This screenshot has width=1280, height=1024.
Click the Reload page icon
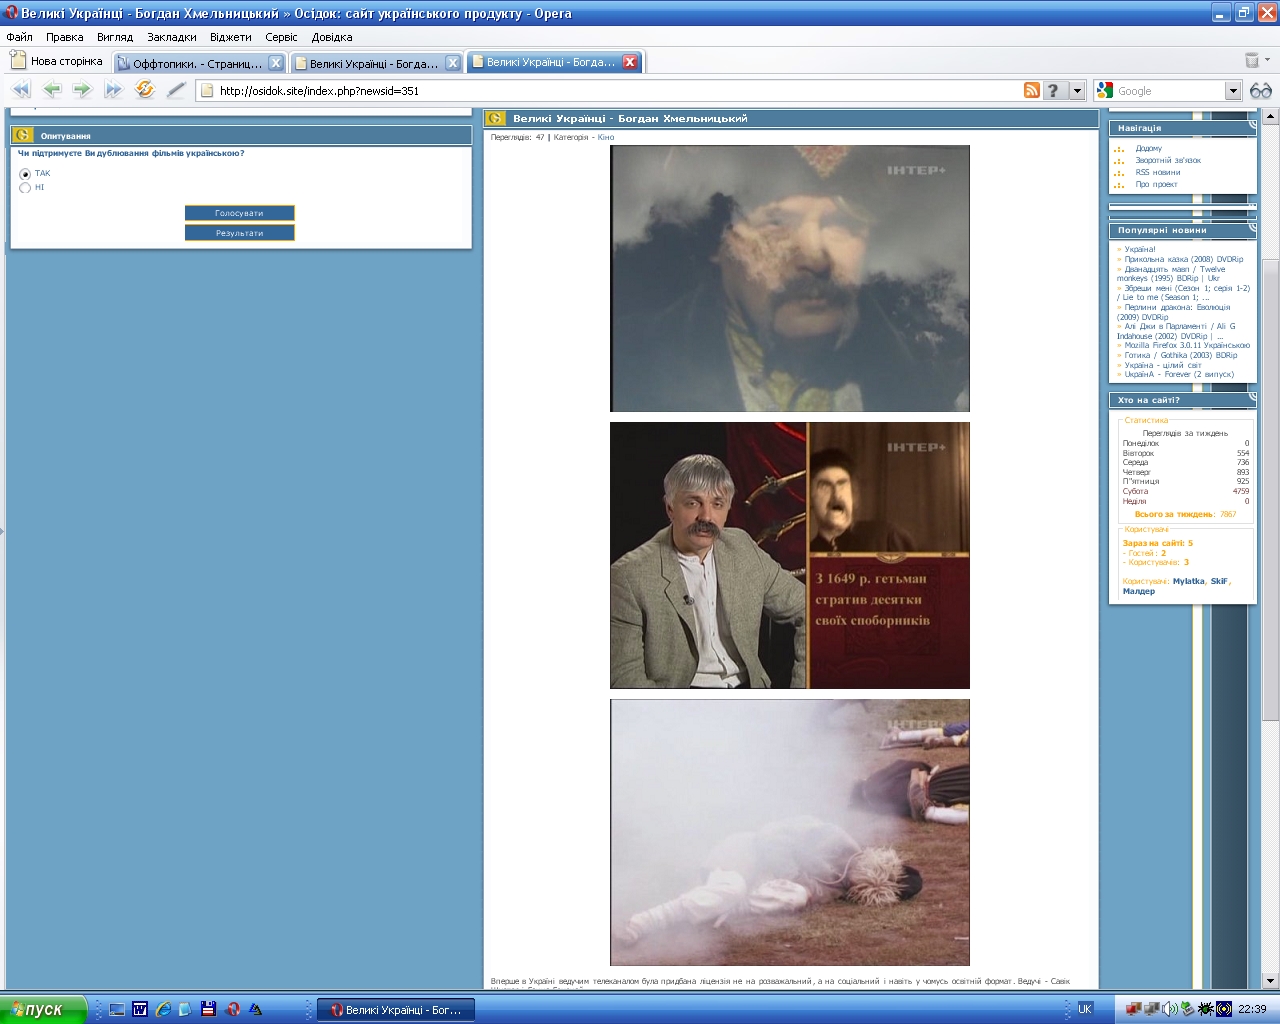[x=145, y=90]
